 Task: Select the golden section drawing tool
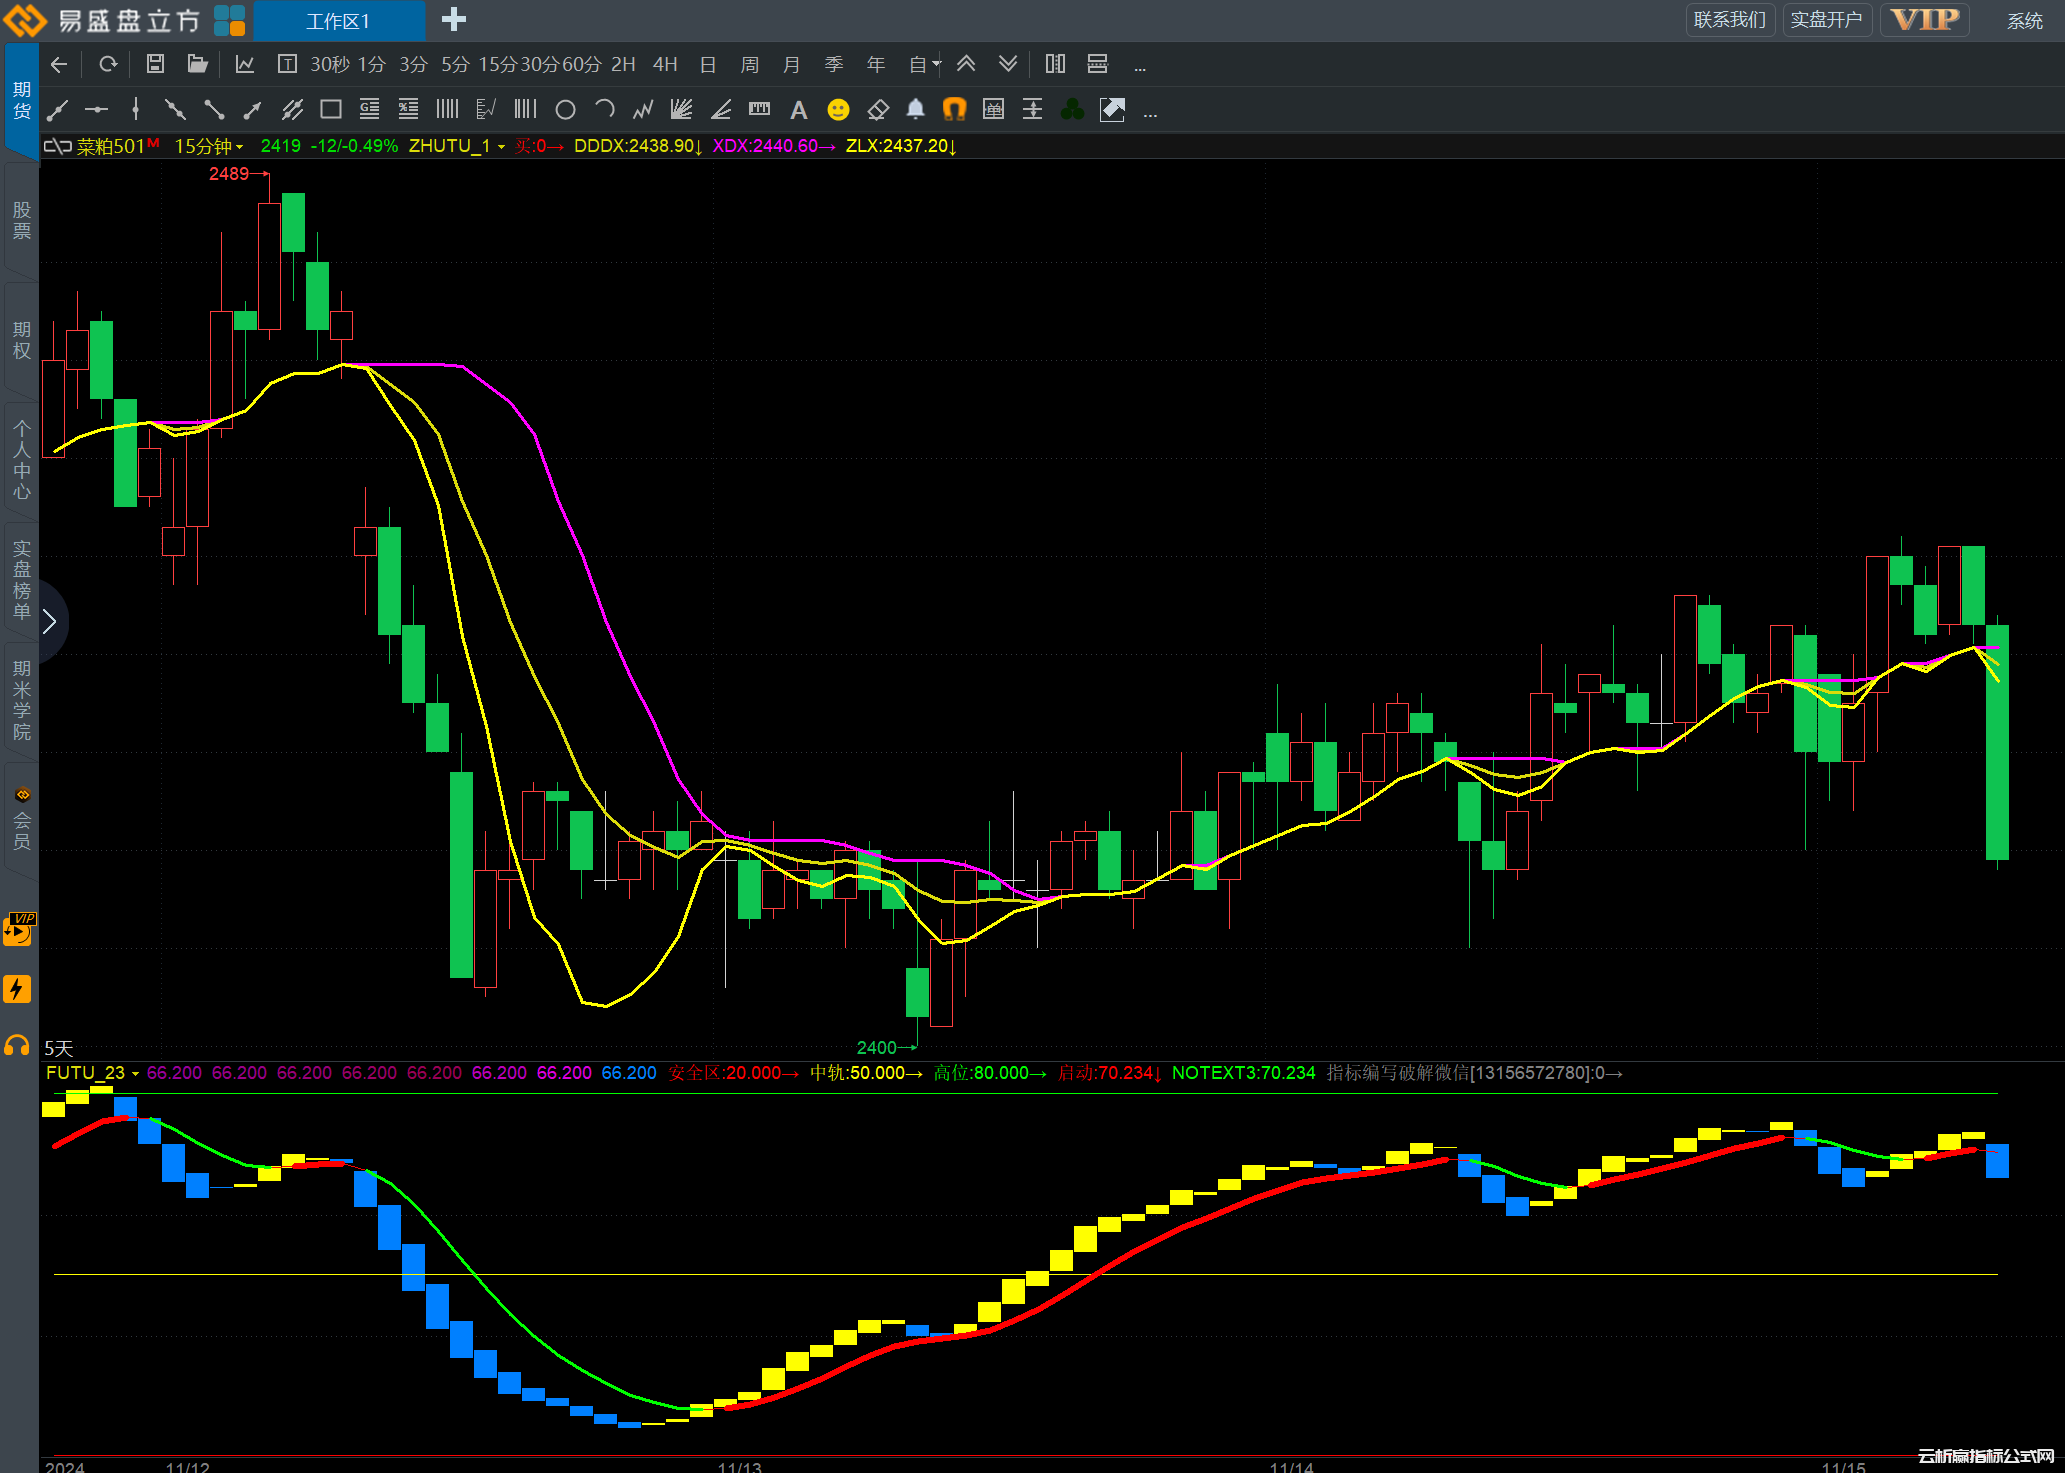370,110
